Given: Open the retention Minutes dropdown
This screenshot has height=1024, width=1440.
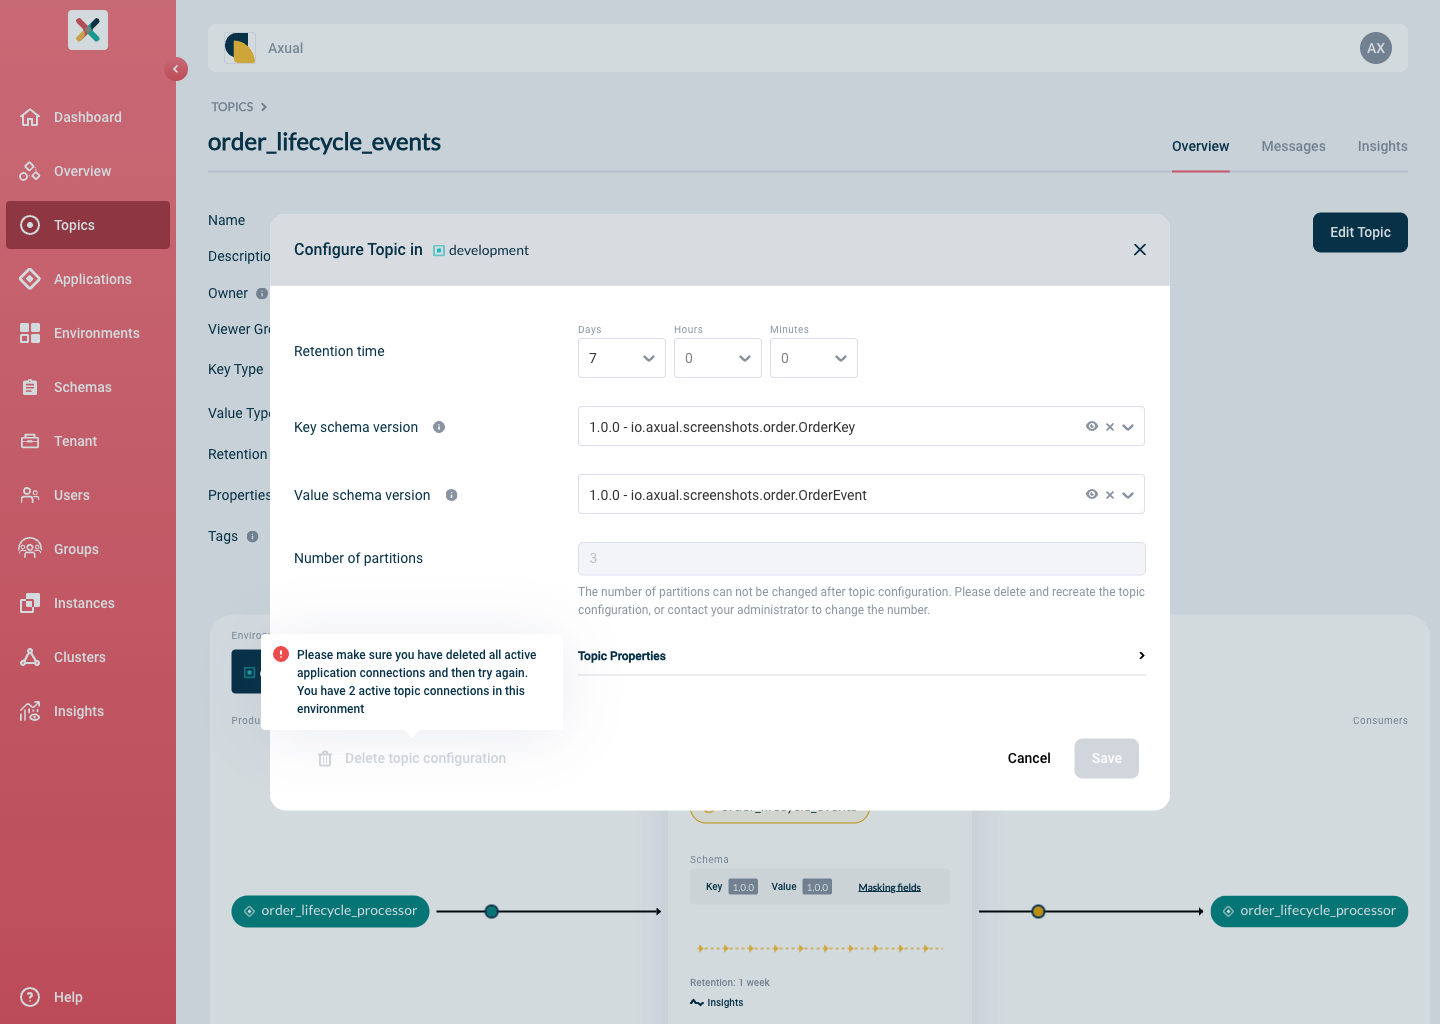Looking at the screenshot, I should [x=814, y=358].
